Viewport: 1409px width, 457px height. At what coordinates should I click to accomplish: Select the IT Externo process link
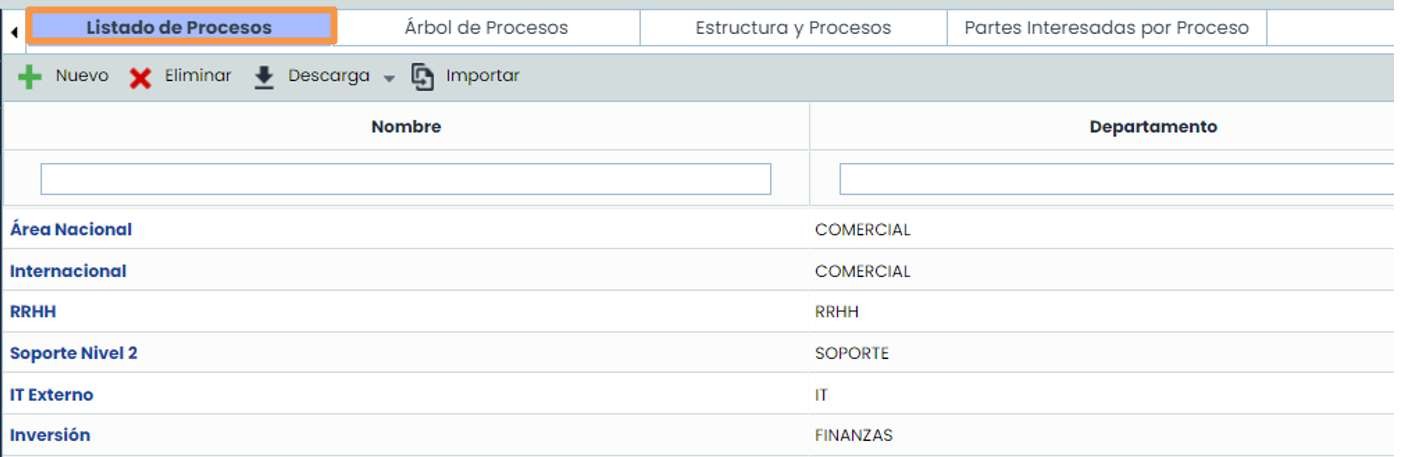pos(52,395)
